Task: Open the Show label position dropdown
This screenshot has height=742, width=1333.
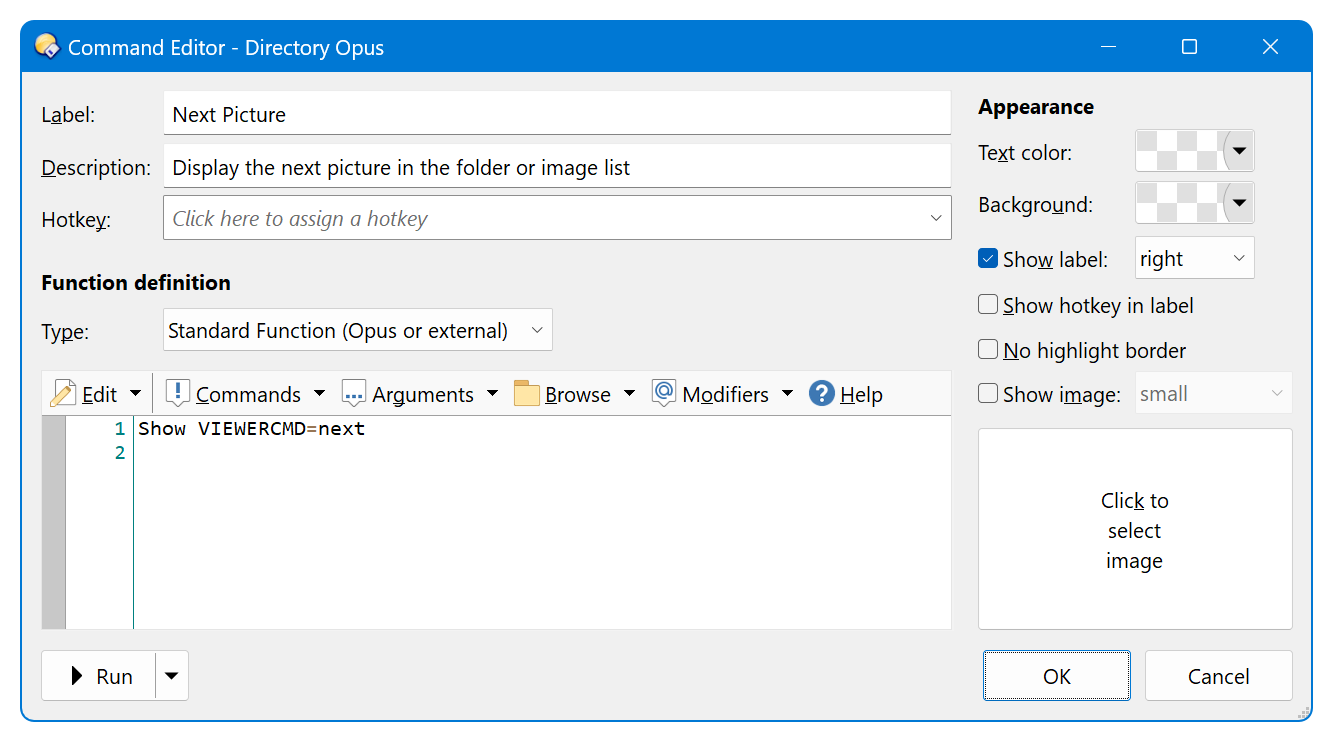Action: (1194, 258)
